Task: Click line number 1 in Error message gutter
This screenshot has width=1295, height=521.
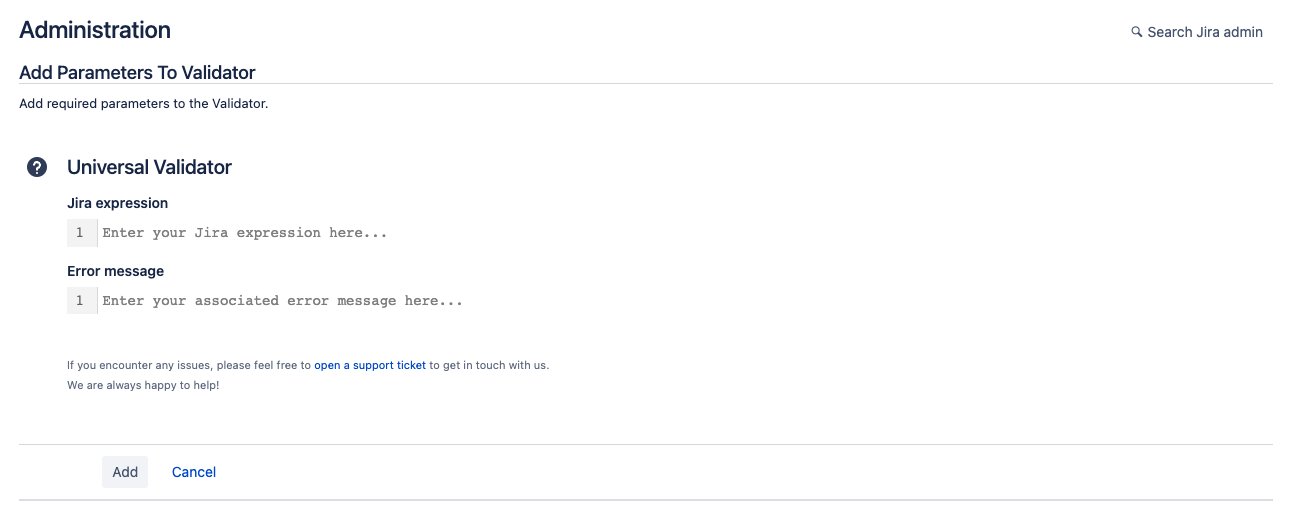Action: tap(80, 301)
